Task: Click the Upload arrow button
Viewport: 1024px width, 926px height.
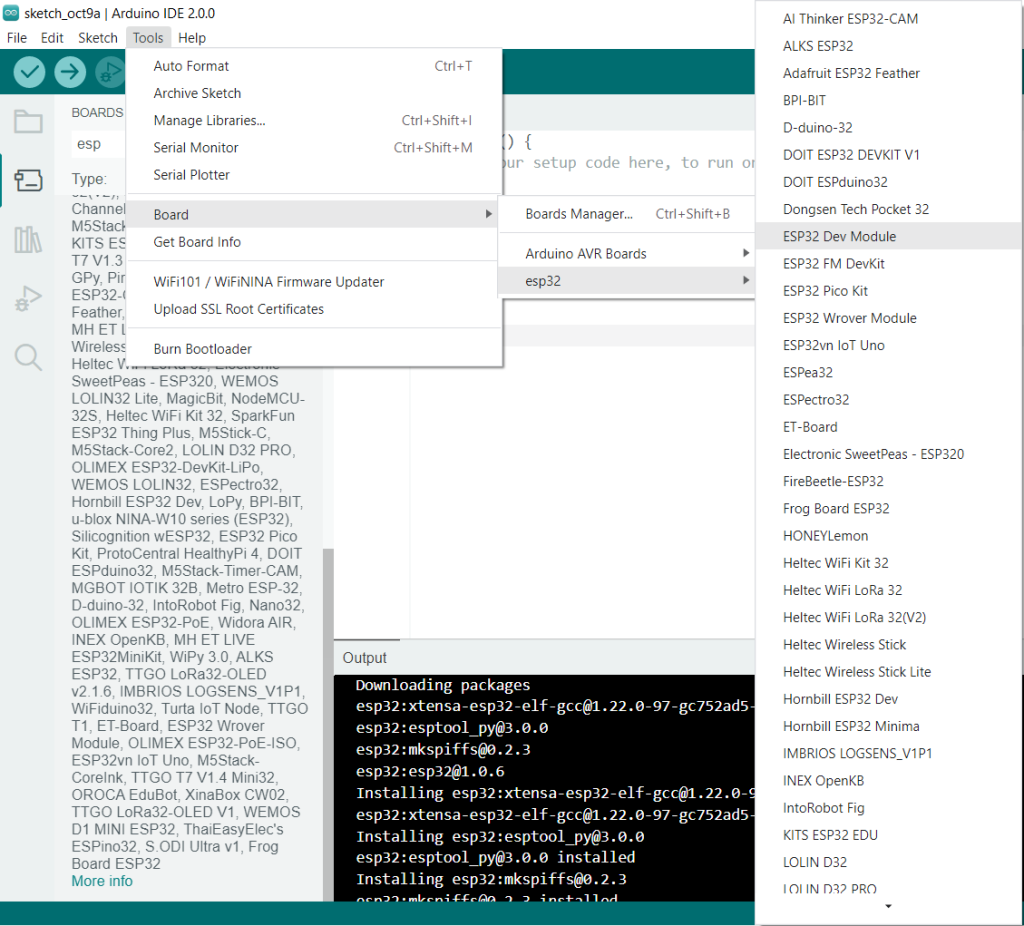Action: point(70,71)
